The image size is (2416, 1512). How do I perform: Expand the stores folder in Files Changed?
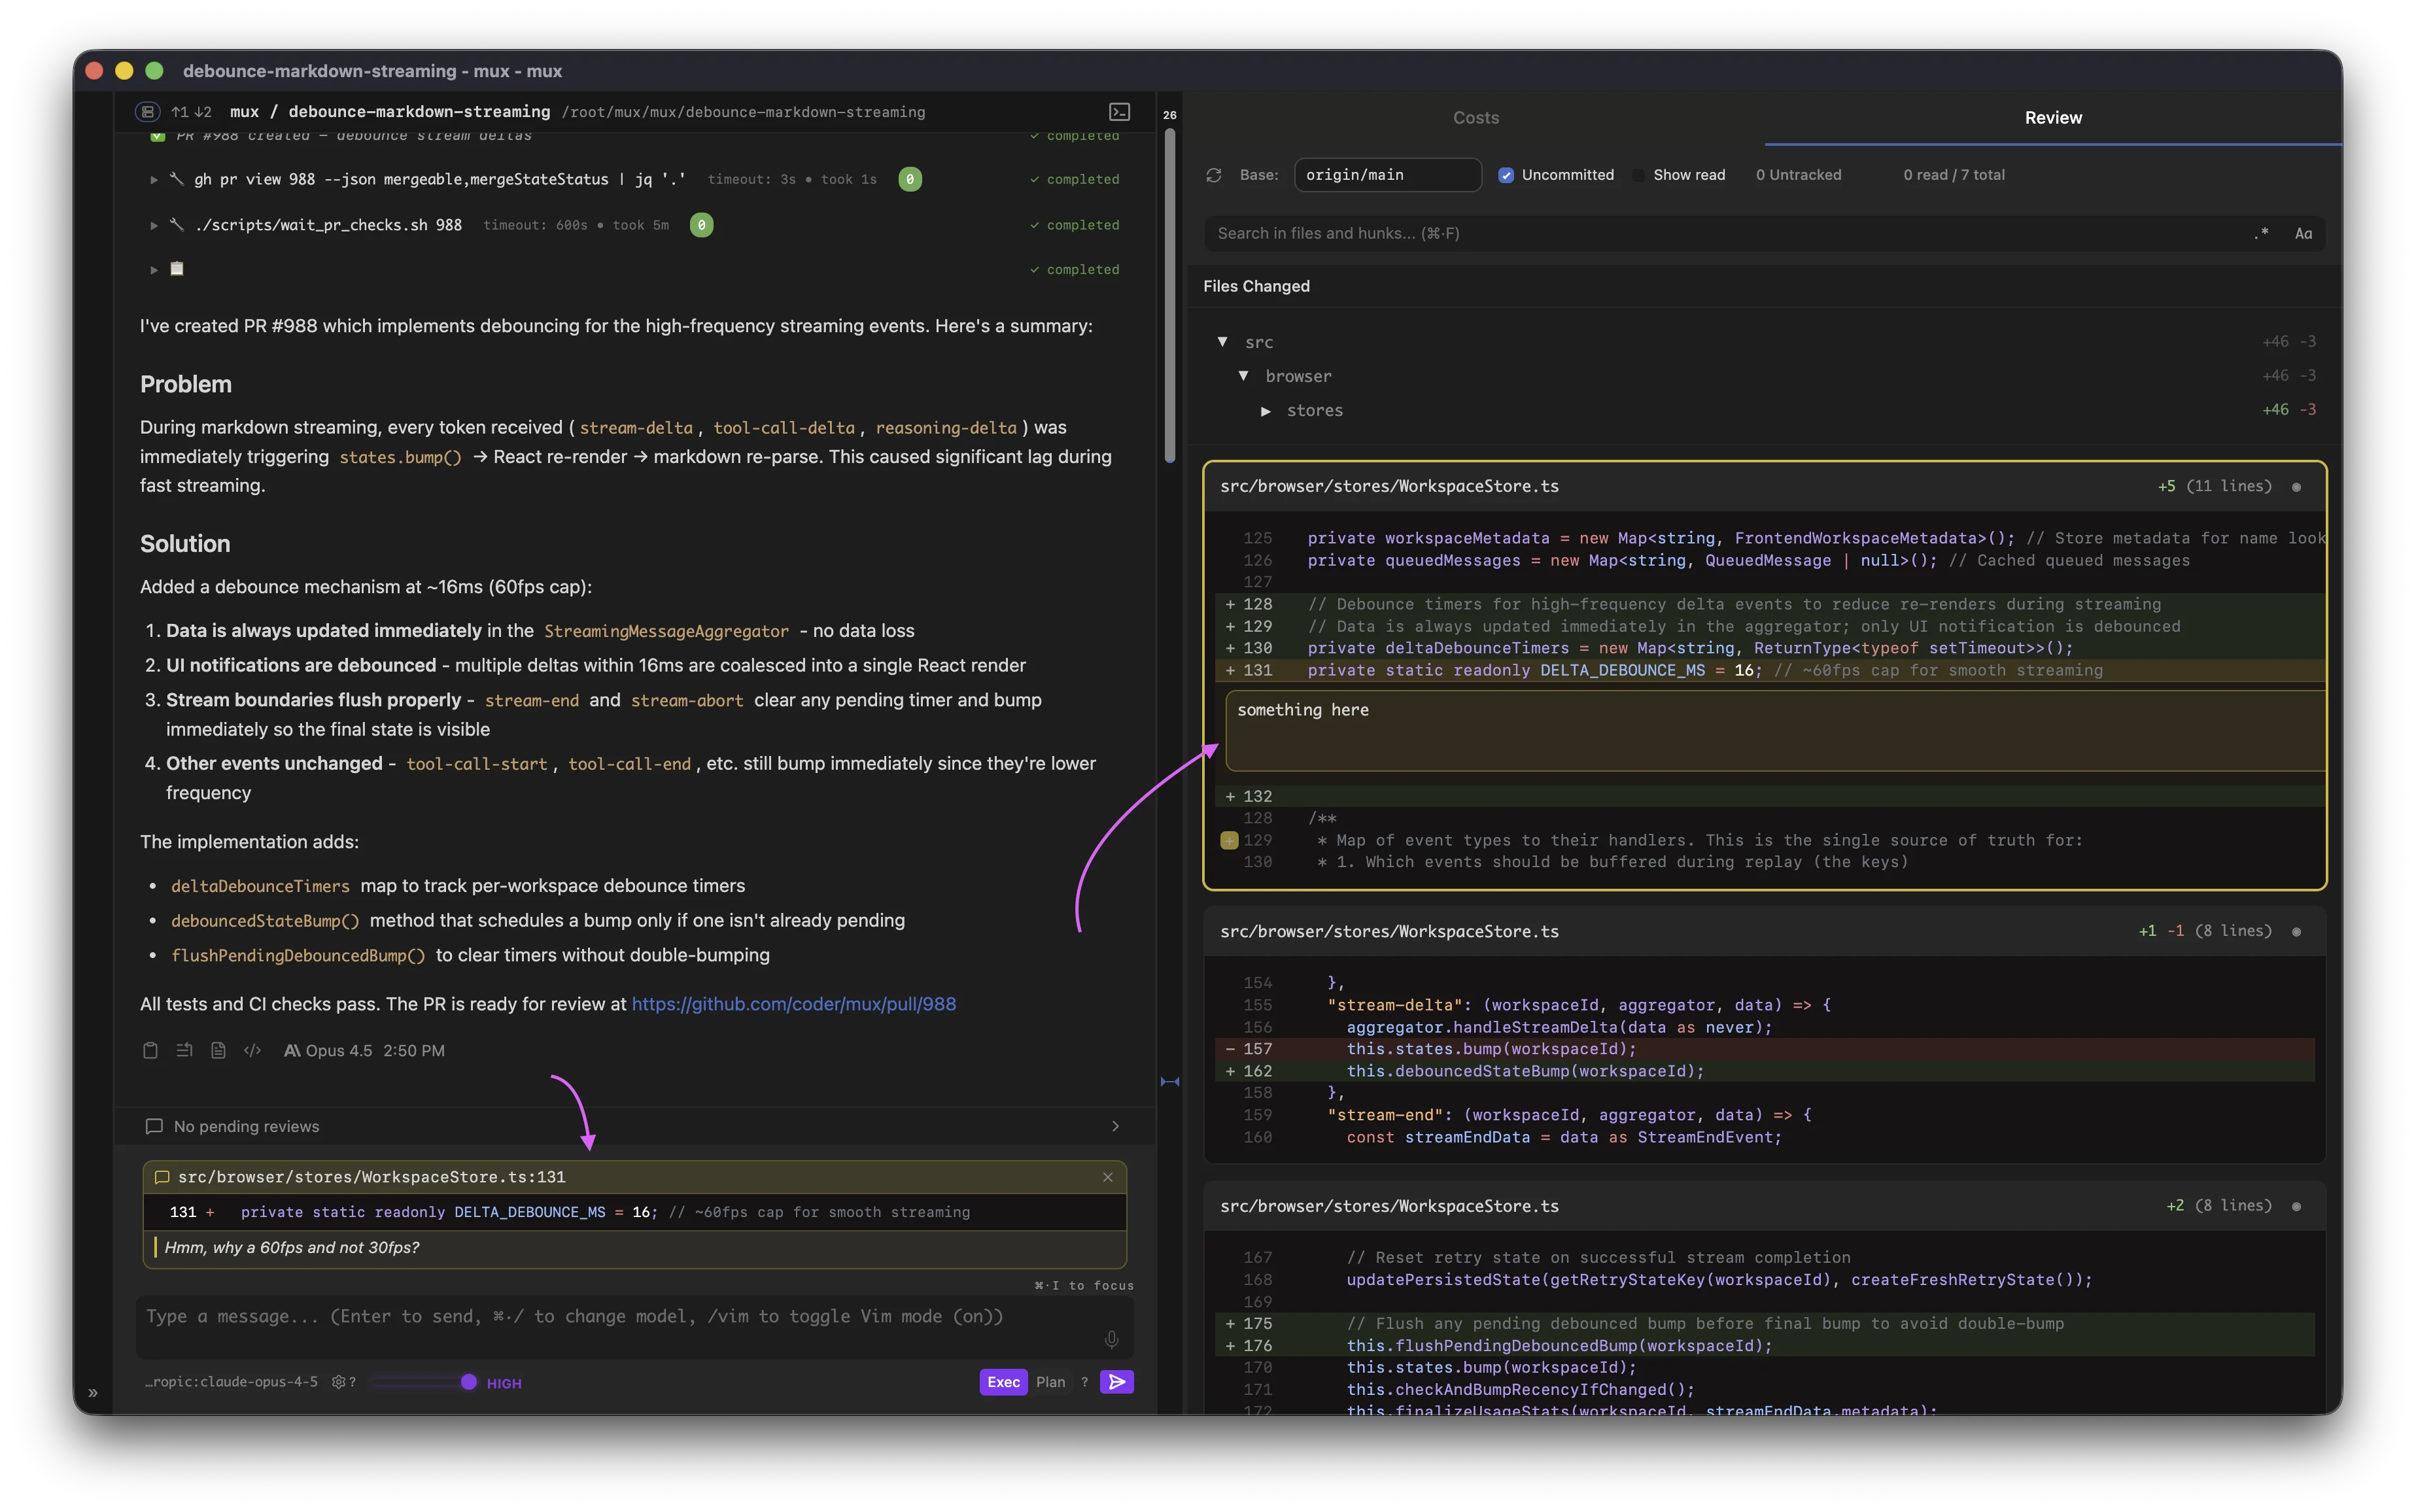(x=1267, y=410)
